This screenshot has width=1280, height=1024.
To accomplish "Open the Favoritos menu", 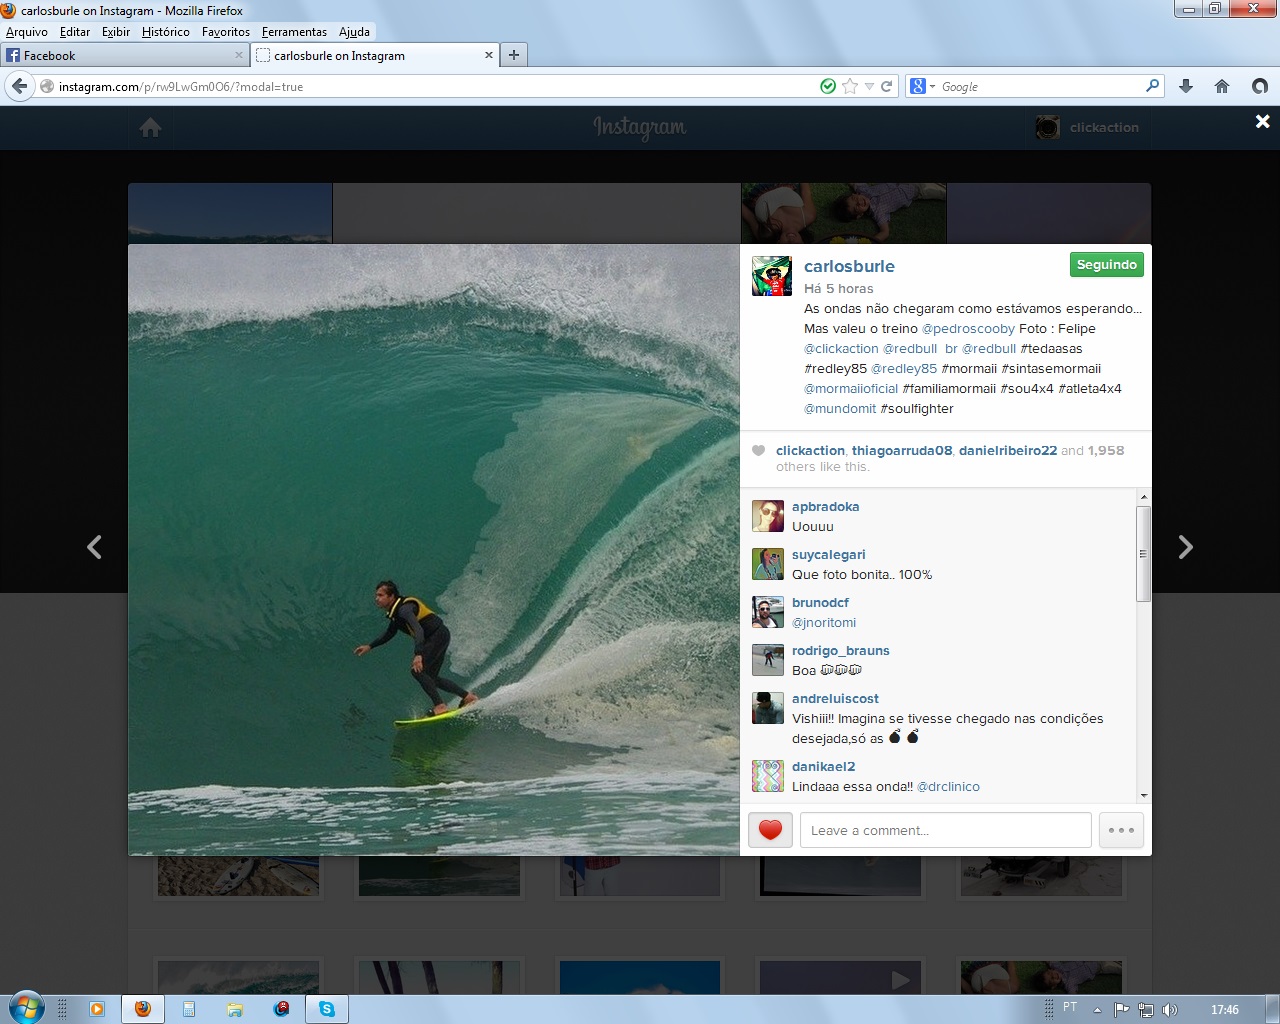I will 226,32.
